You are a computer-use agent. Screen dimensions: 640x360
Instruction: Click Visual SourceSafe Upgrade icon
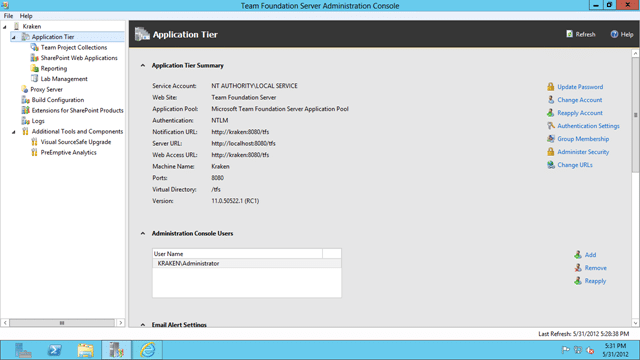(x=34, y=142)
